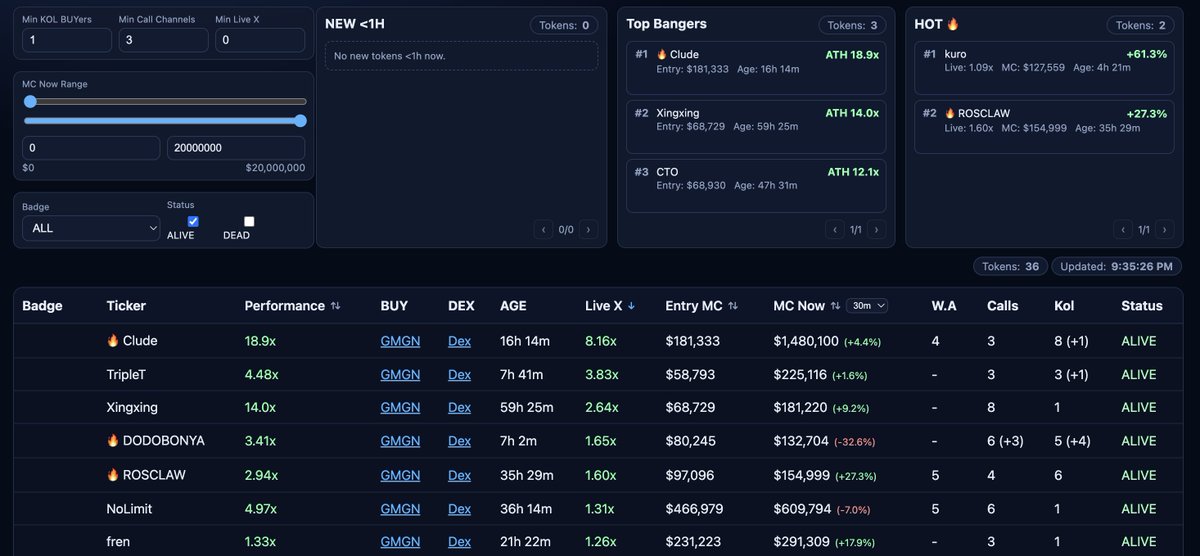Viewport: 1200px width, 556px height.
Task: Click the Calls column header
Action: 1003,306
